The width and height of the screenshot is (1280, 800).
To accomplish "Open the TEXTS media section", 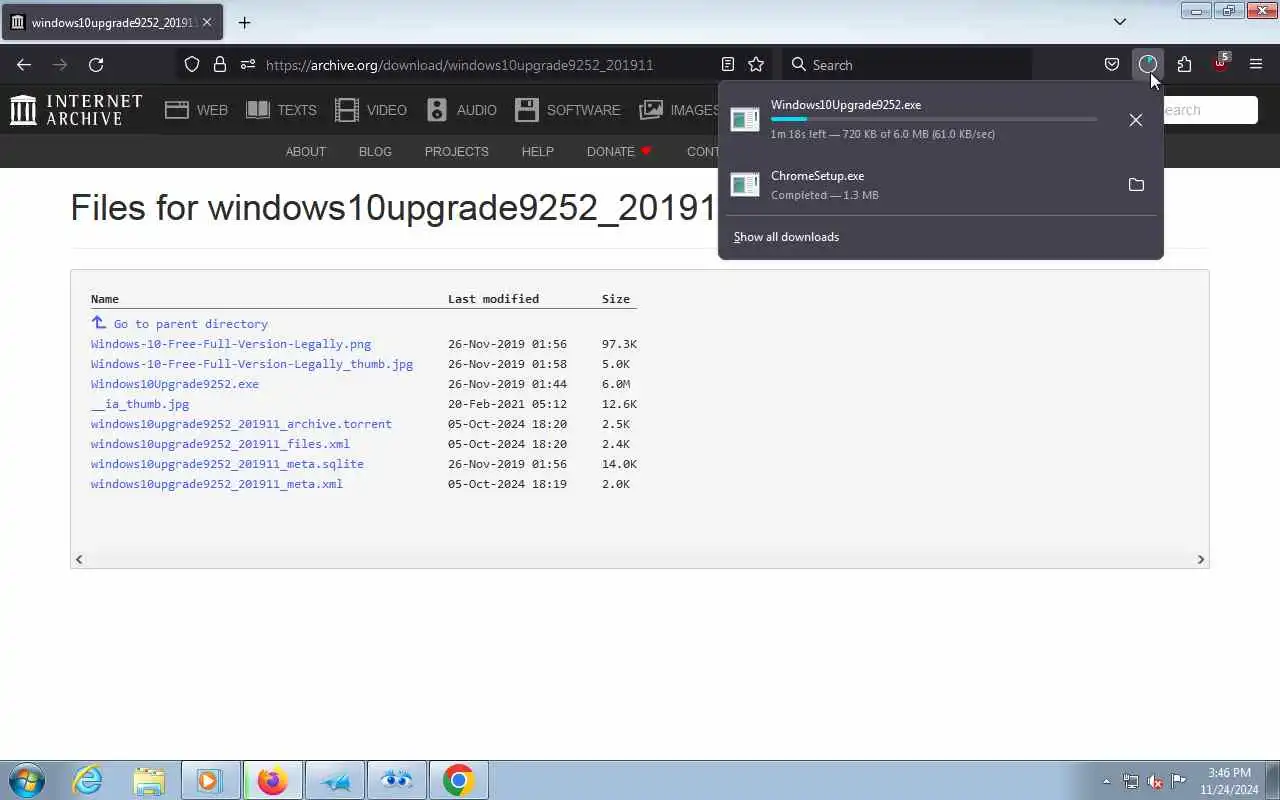I will (x=281, y=110).
